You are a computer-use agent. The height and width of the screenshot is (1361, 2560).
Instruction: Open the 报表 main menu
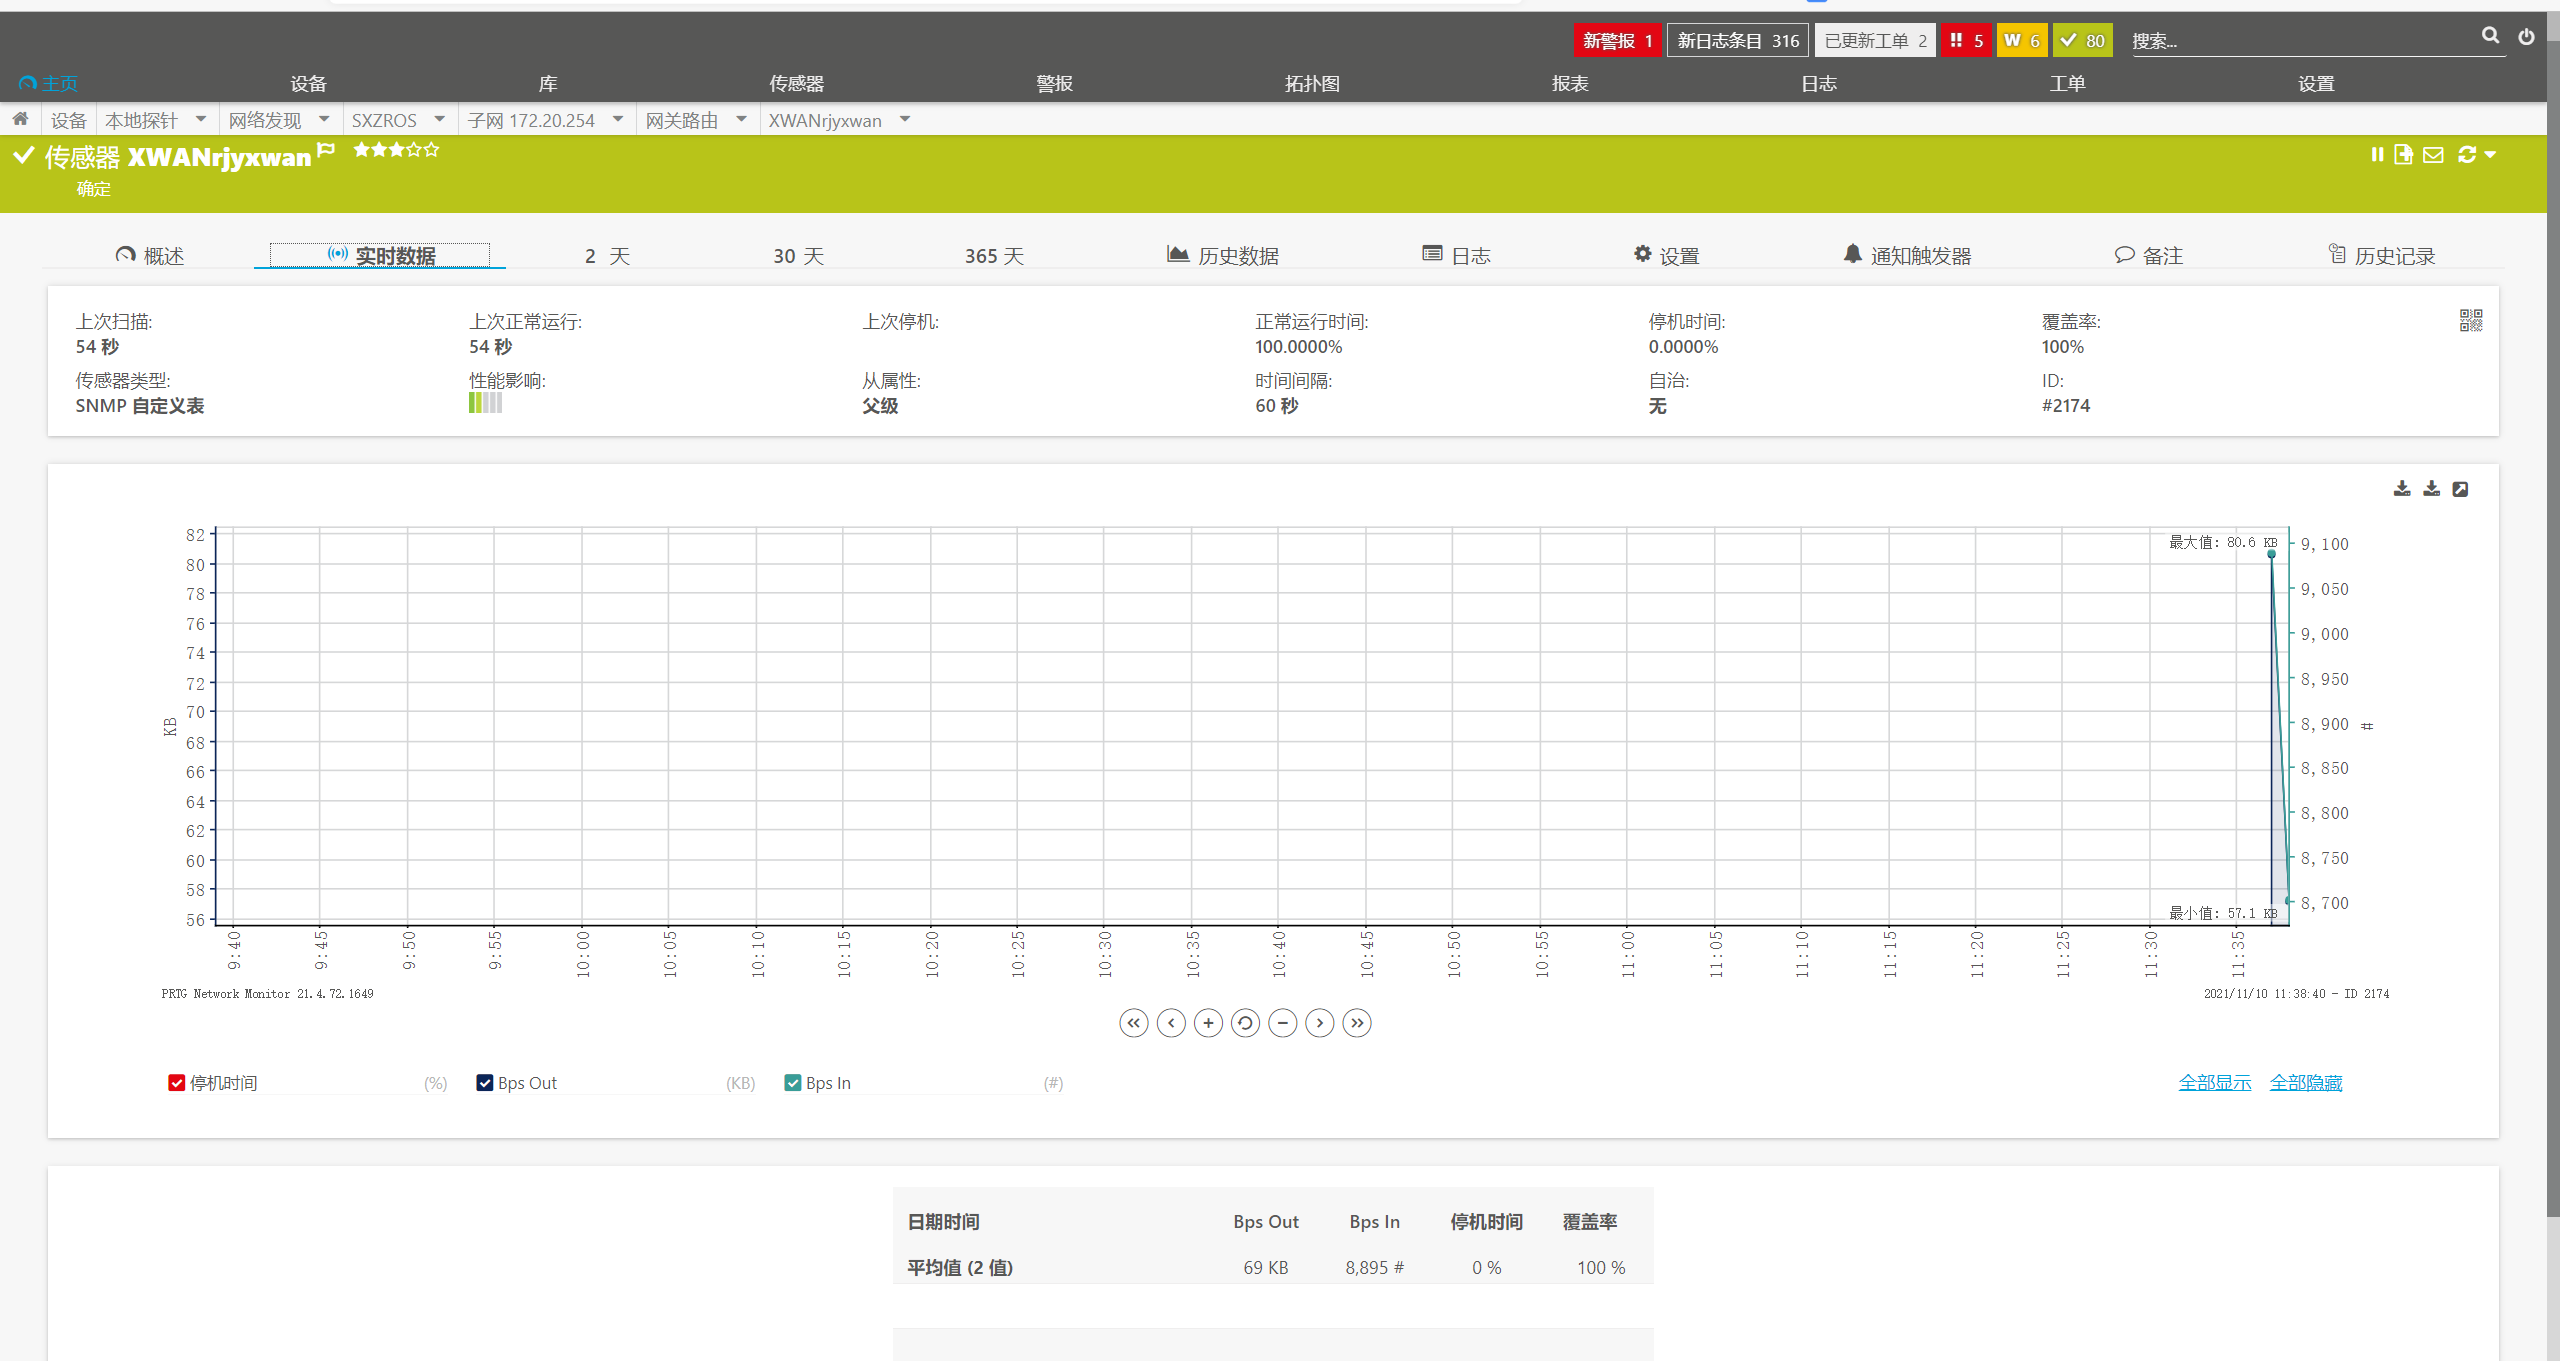(x=1570, y=84)
